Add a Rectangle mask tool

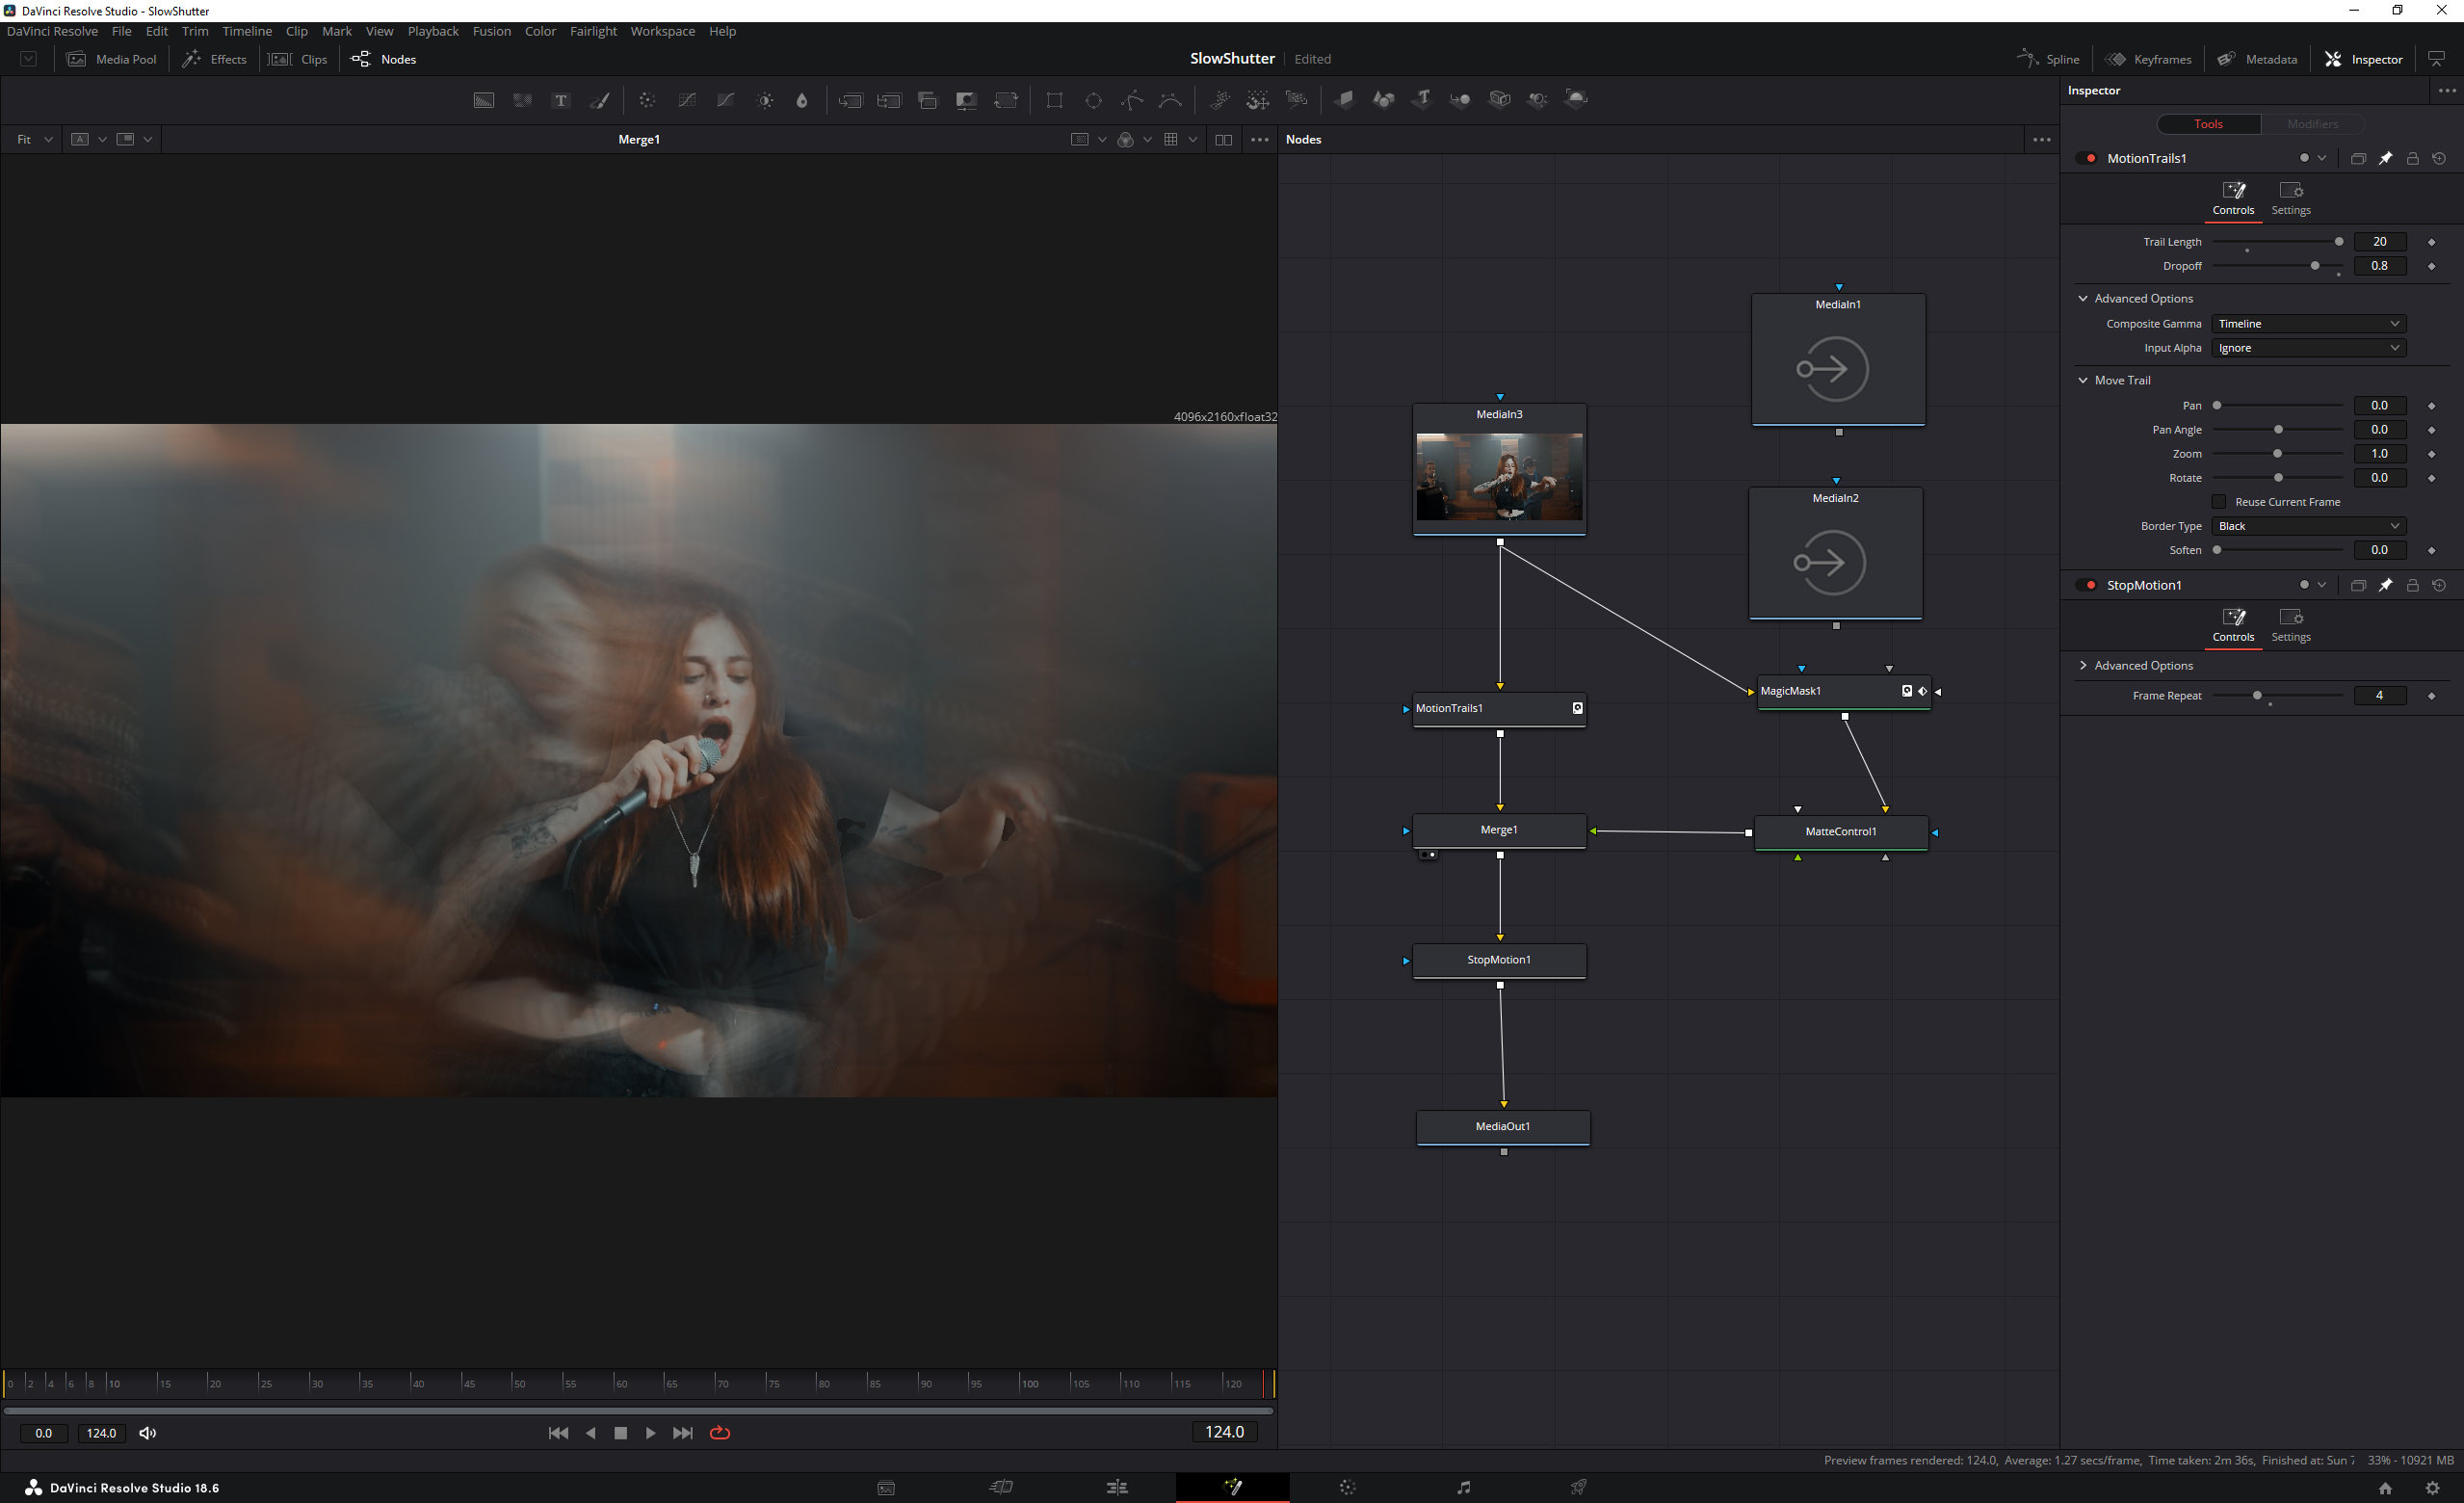1054,100
